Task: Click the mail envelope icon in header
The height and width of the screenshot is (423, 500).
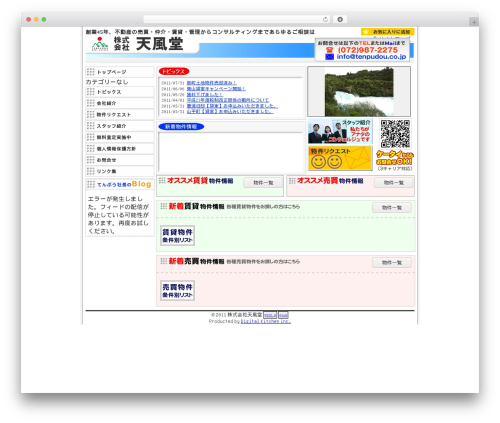Action: coord(330,57)
